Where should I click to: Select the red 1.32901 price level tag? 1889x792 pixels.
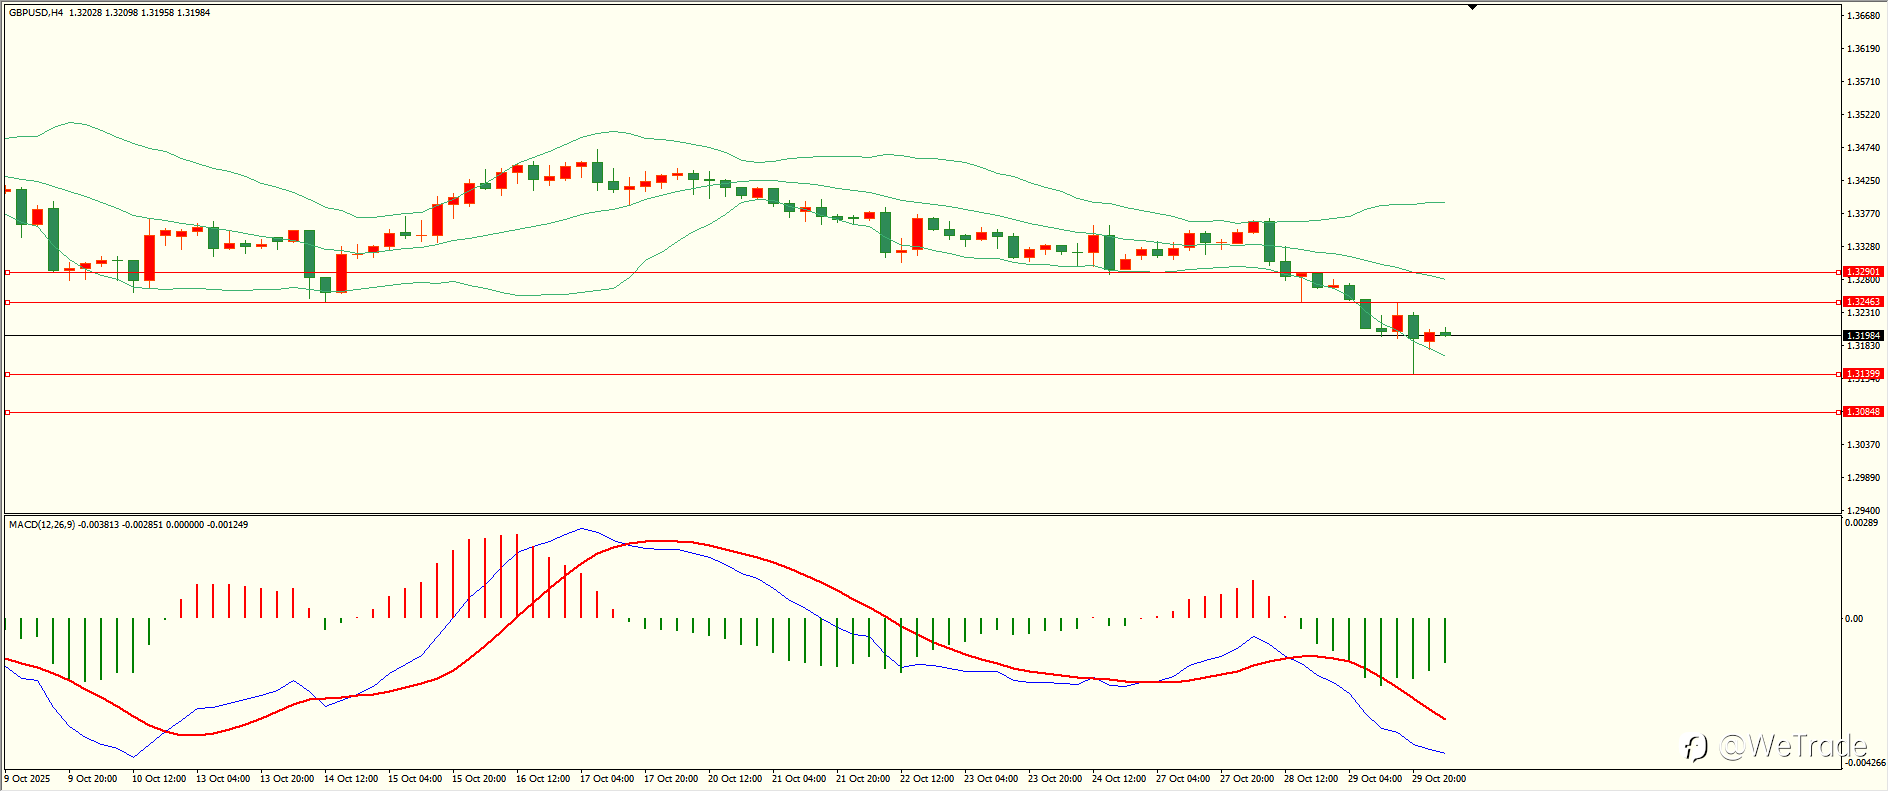click(x=1863, y=272)
